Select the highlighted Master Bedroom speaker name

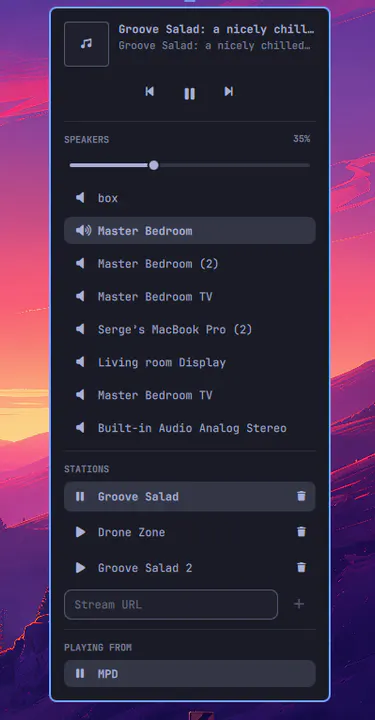tap(145, 231)
